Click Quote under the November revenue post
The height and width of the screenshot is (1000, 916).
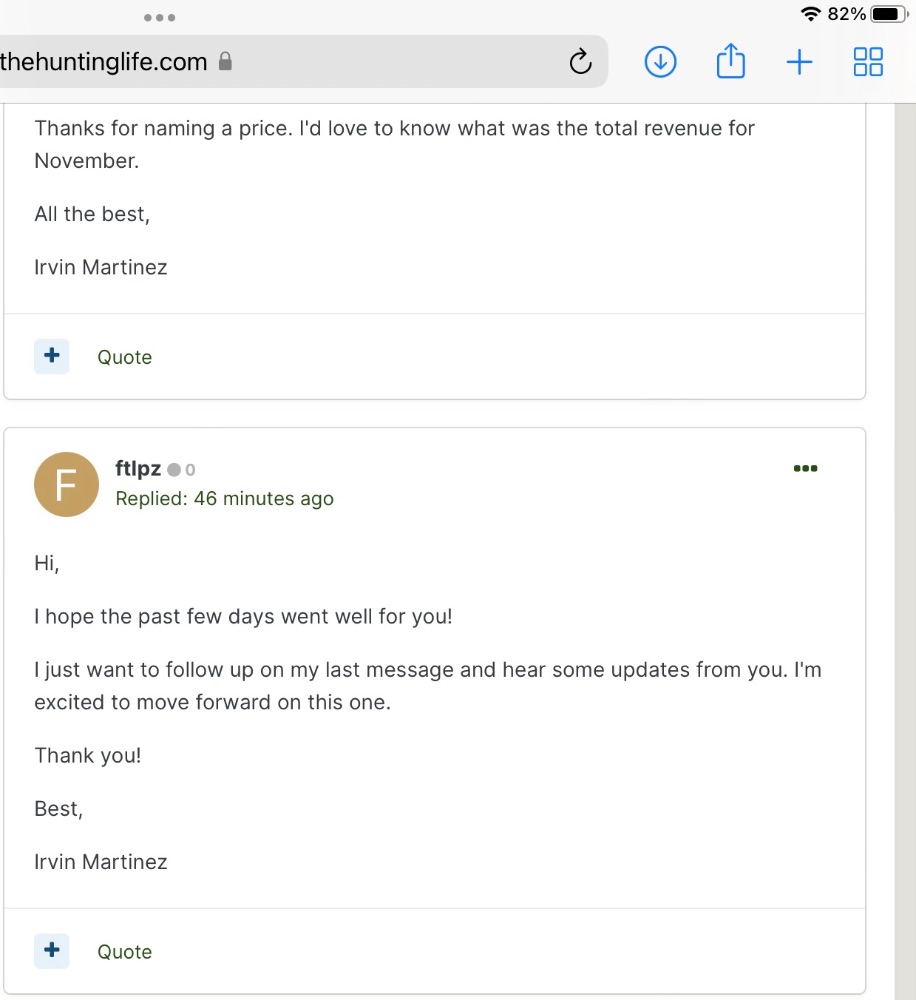(x=124, y=357)
